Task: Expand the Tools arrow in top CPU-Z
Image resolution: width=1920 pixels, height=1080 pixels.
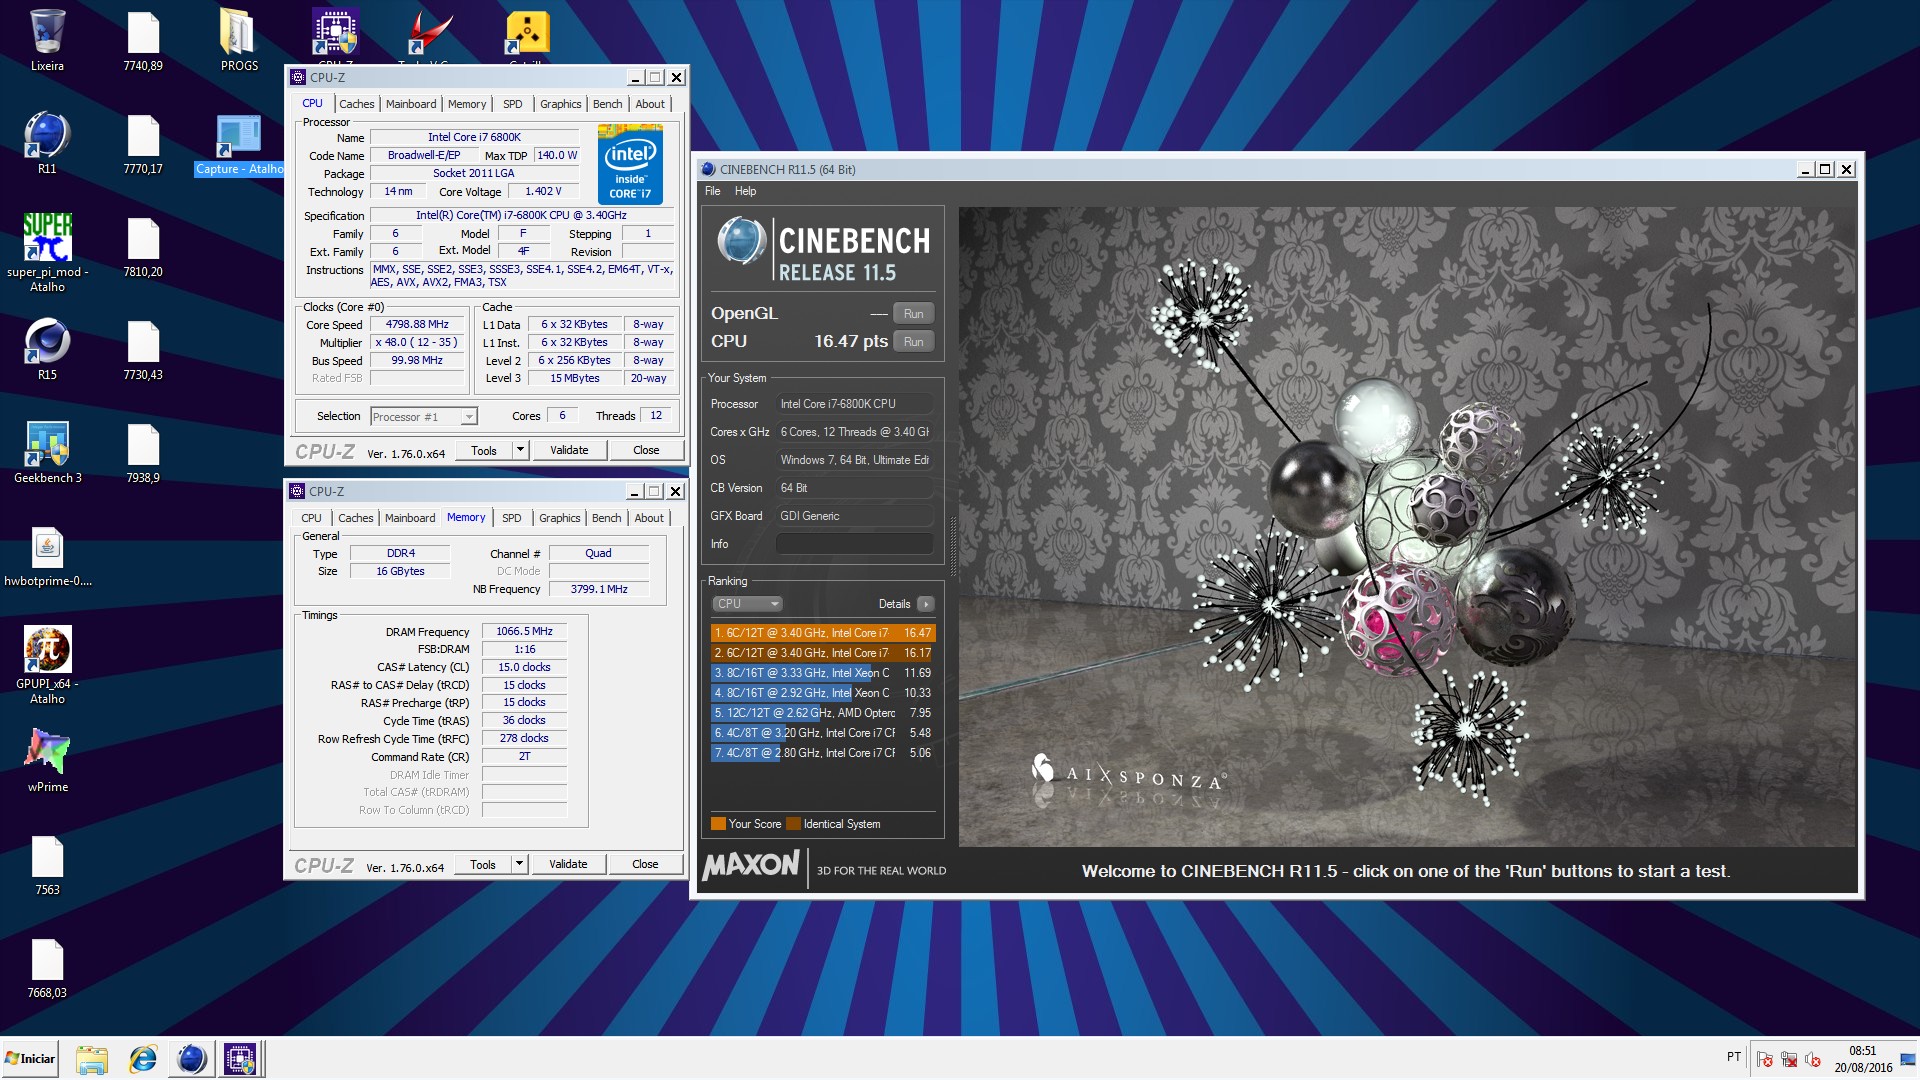Action: [x=520, y=450]
